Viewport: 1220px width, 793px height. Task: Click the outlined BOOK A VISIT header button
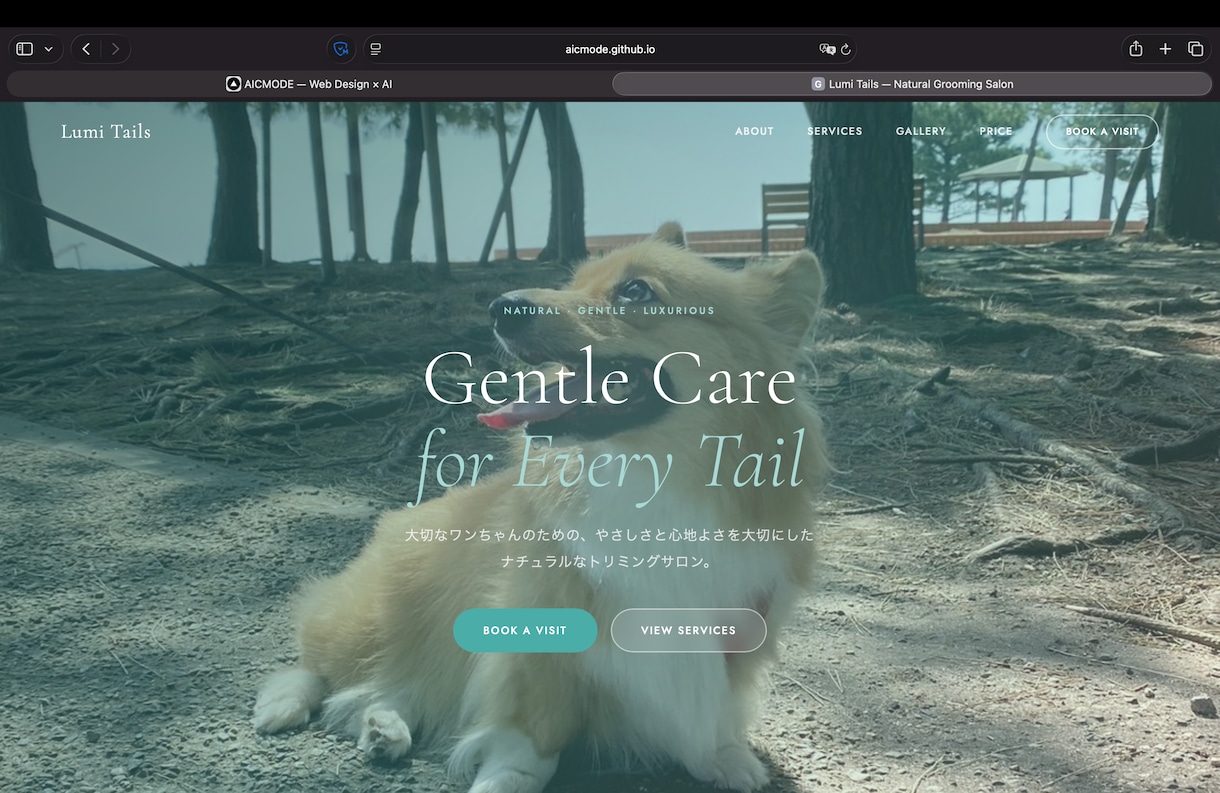pos(1102,131)
